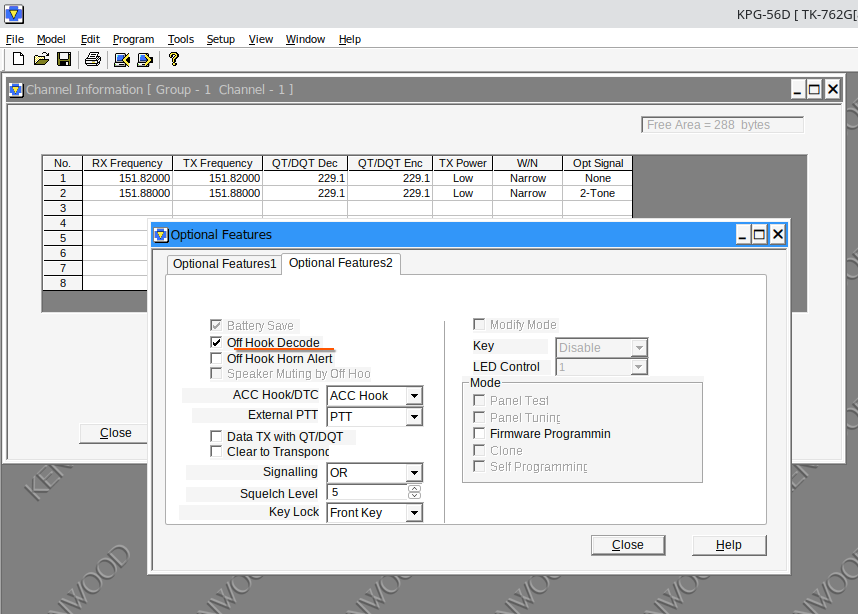Enable the Off Hook Horn Alert checkbox
This screenshot has height=614, width=858.
coord(216,358)
